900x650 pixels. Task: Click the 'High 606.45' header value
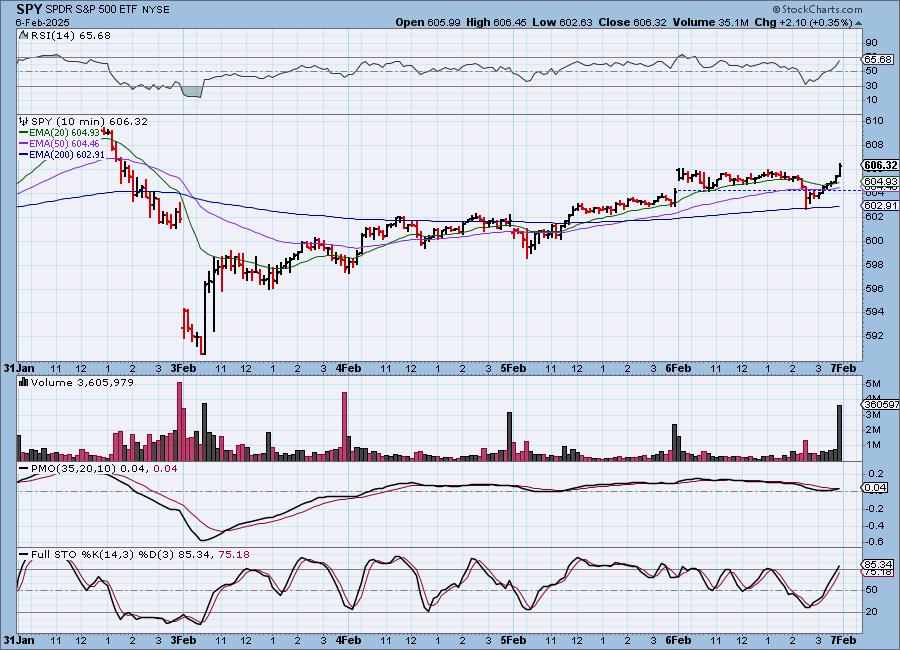click(496, 22)
